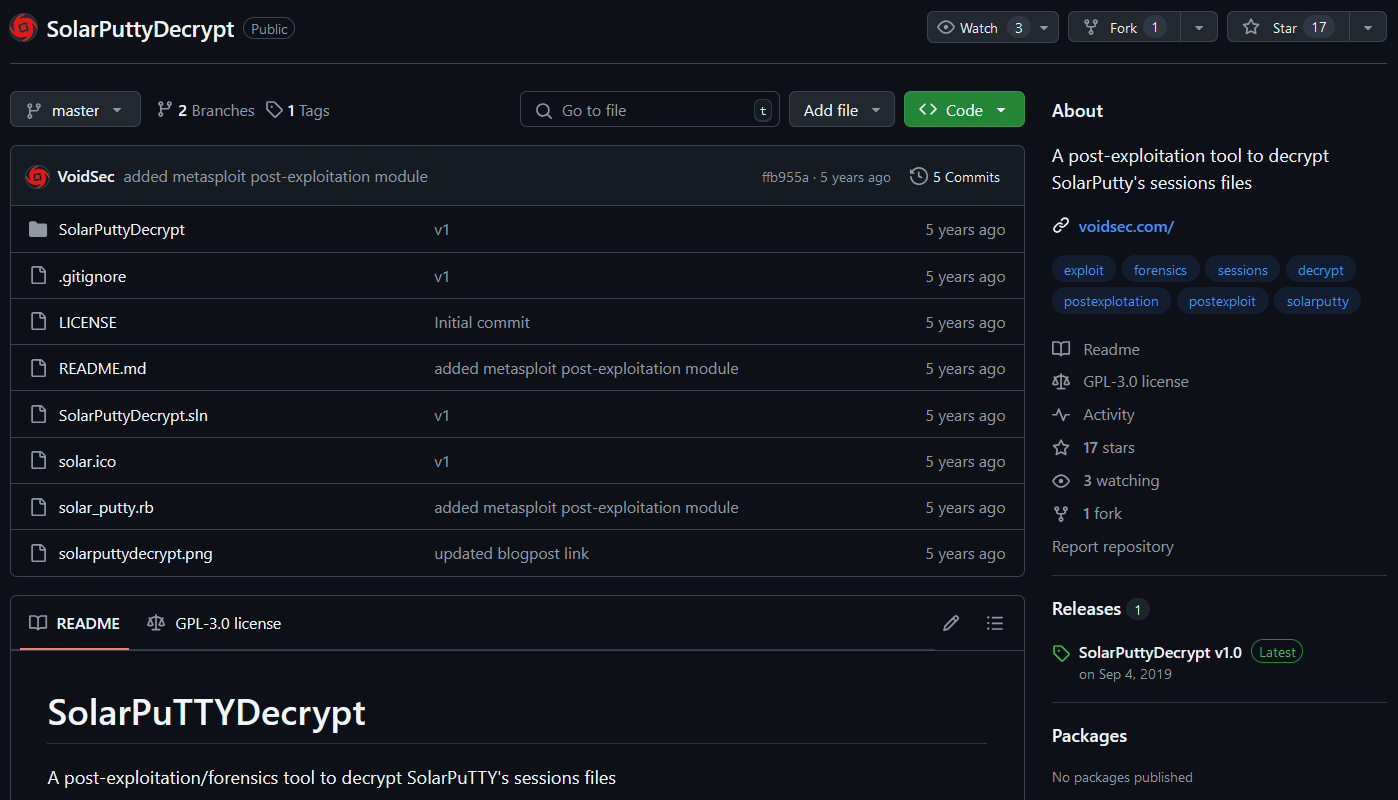
Task: Open the README.md file
Action: coord(103,369)
